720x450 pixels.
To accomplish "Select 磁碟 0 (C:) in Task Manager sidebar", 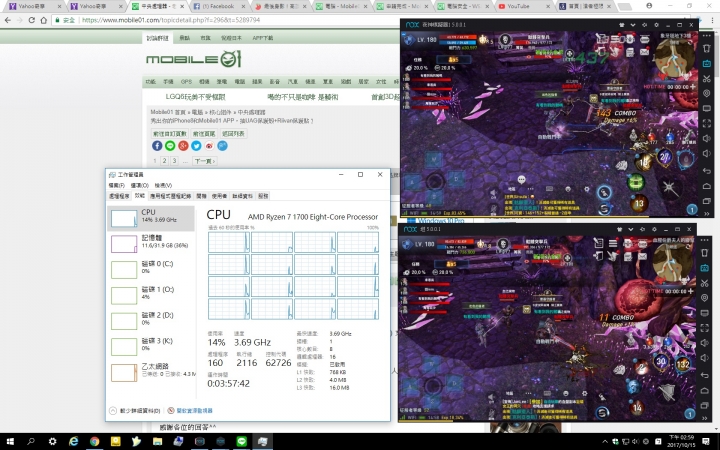I will (x=151, y=269).
